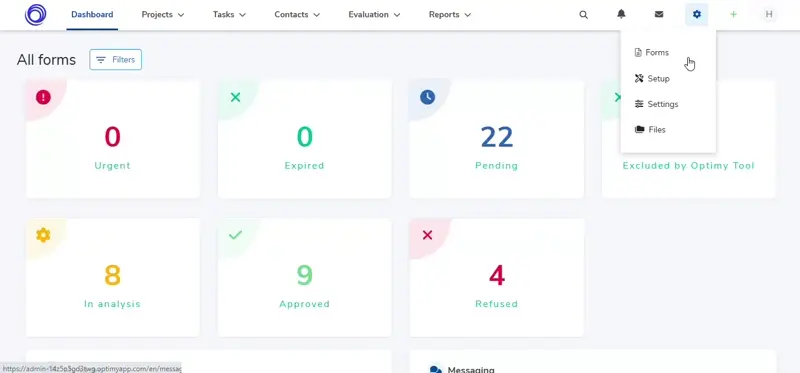Open the Refused forms count 4
The height and width of the screenshot is (373, 800).
coord(496,276)
